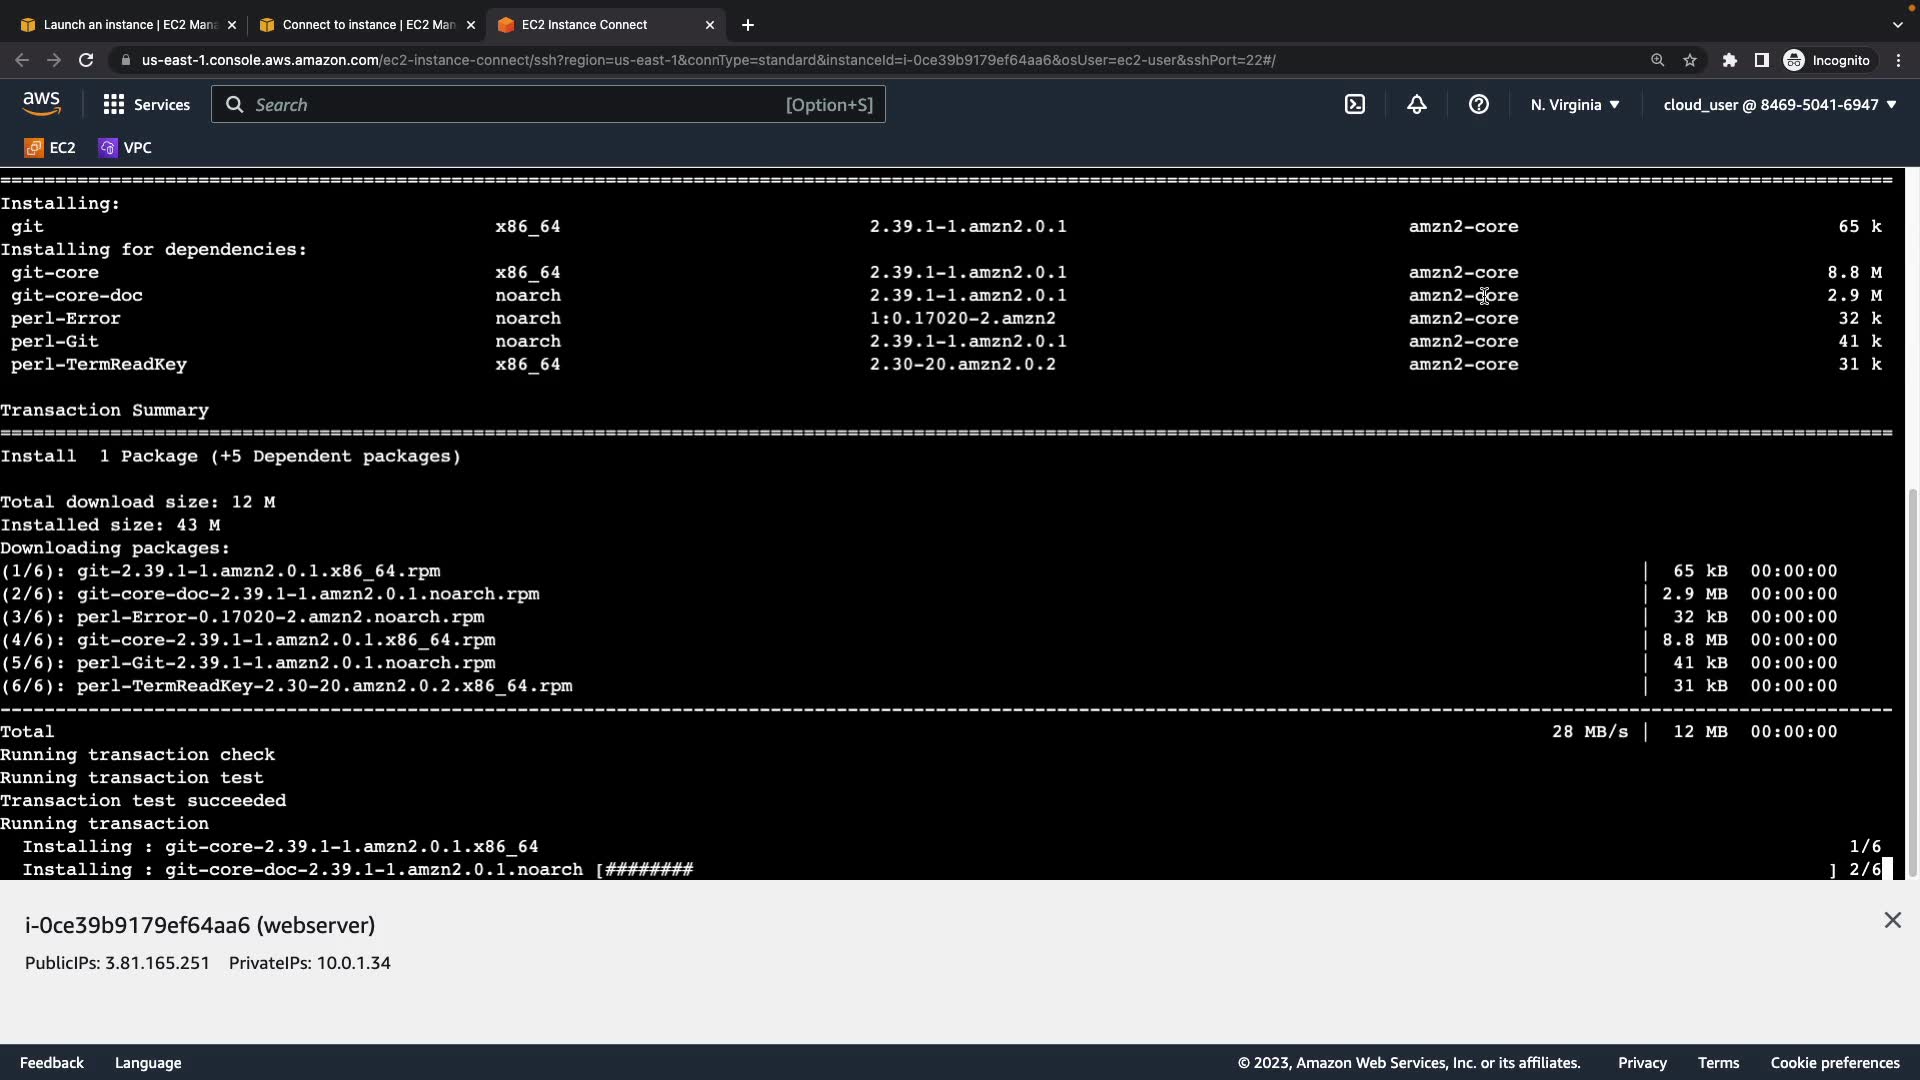Close the webserver instance info panel
This screenshot has width=1920, height=1080.
pos(1892,920)
